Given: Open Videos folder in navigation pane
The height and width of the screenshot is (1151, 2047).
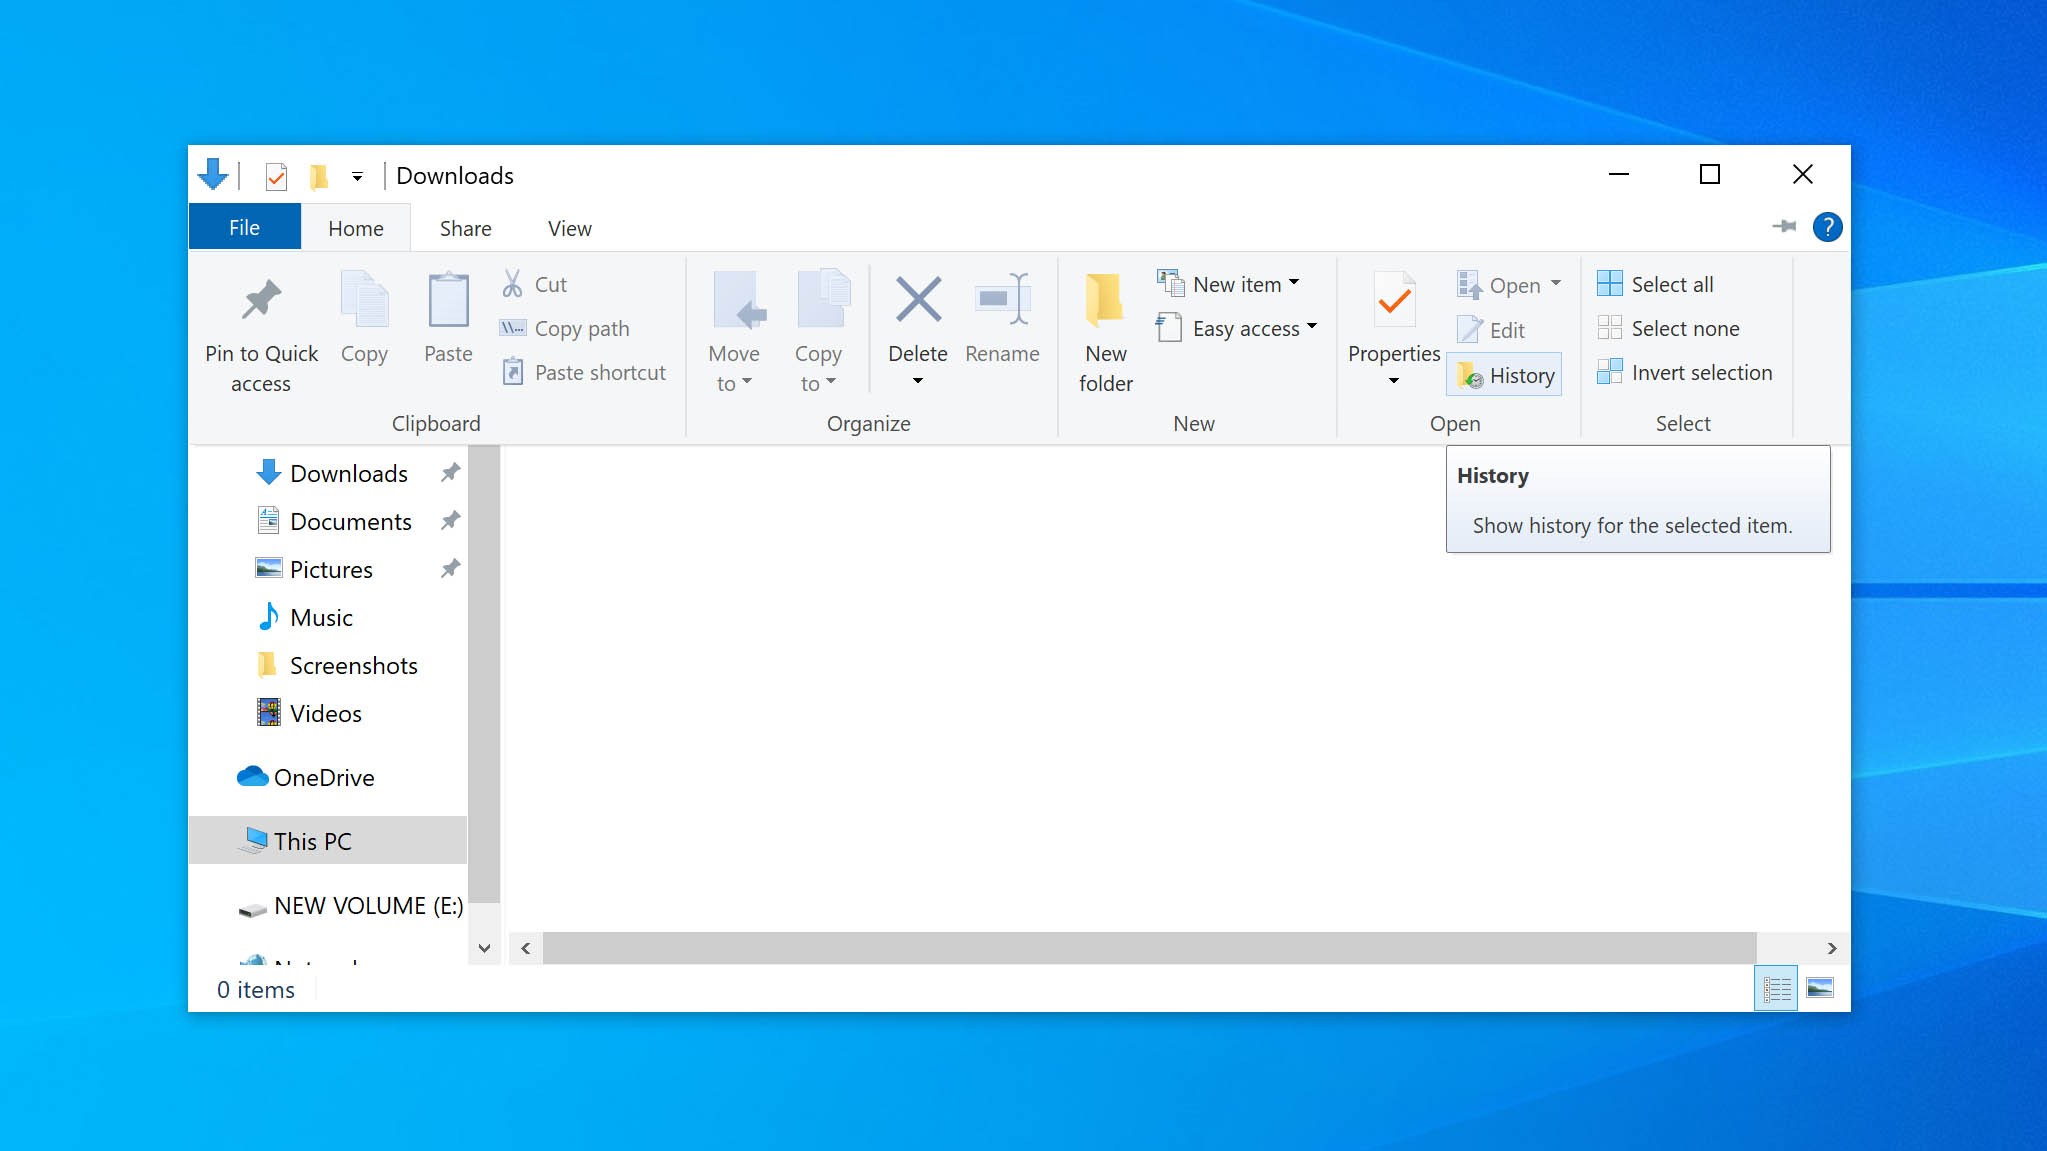Looking at the screenshot, I should (x=325, y=713).
